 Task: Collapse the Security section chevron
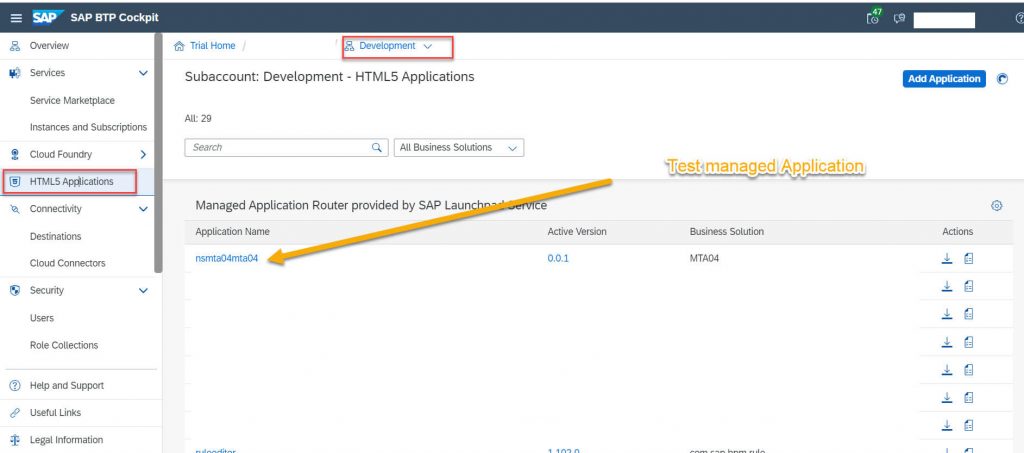(144, 290)
